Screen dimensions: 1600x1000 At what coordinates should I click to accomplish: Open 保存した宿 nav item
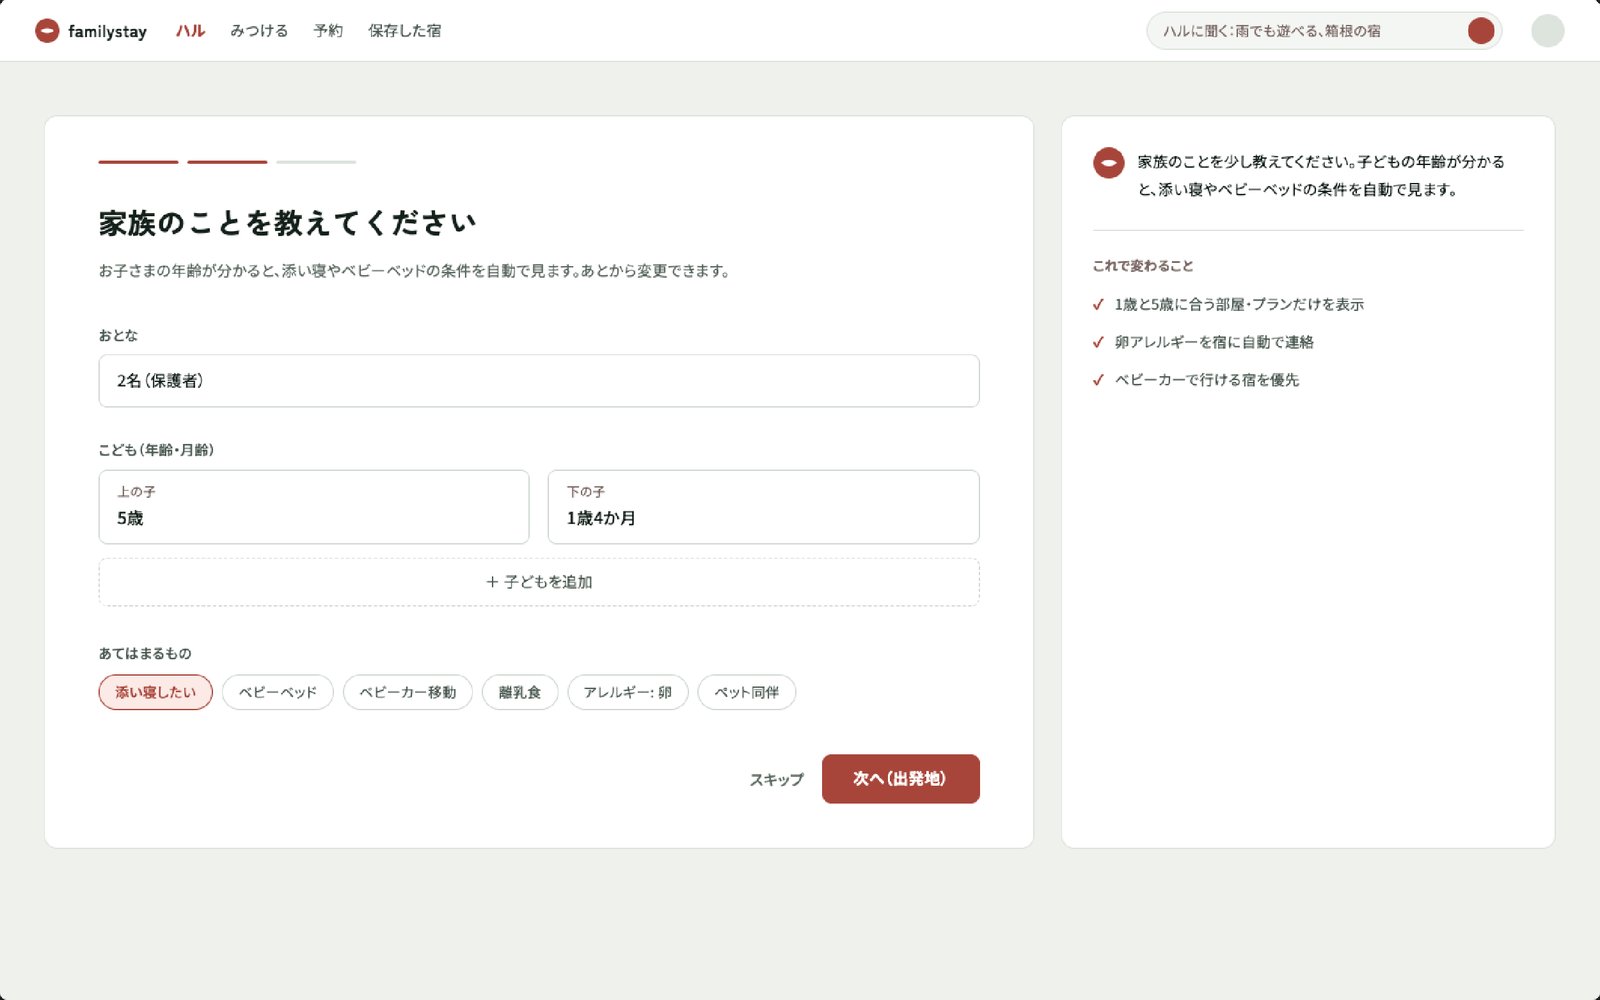tap(404, 31)
